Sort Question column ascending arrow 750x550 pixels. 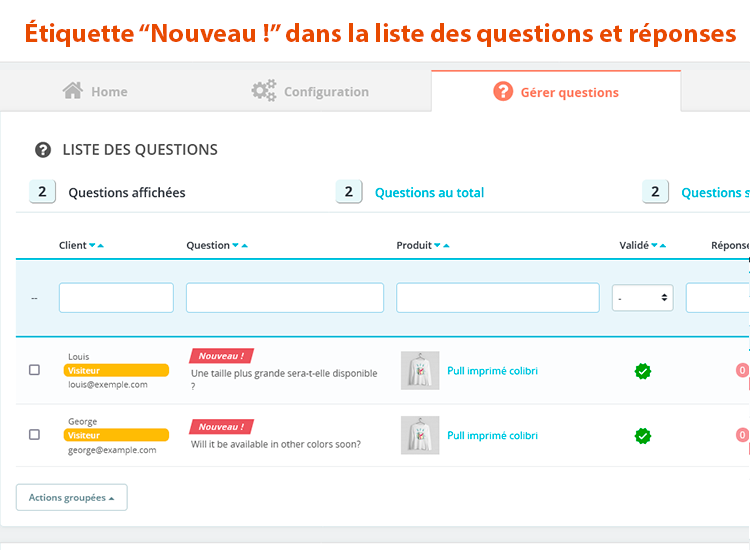click(244, 245)
